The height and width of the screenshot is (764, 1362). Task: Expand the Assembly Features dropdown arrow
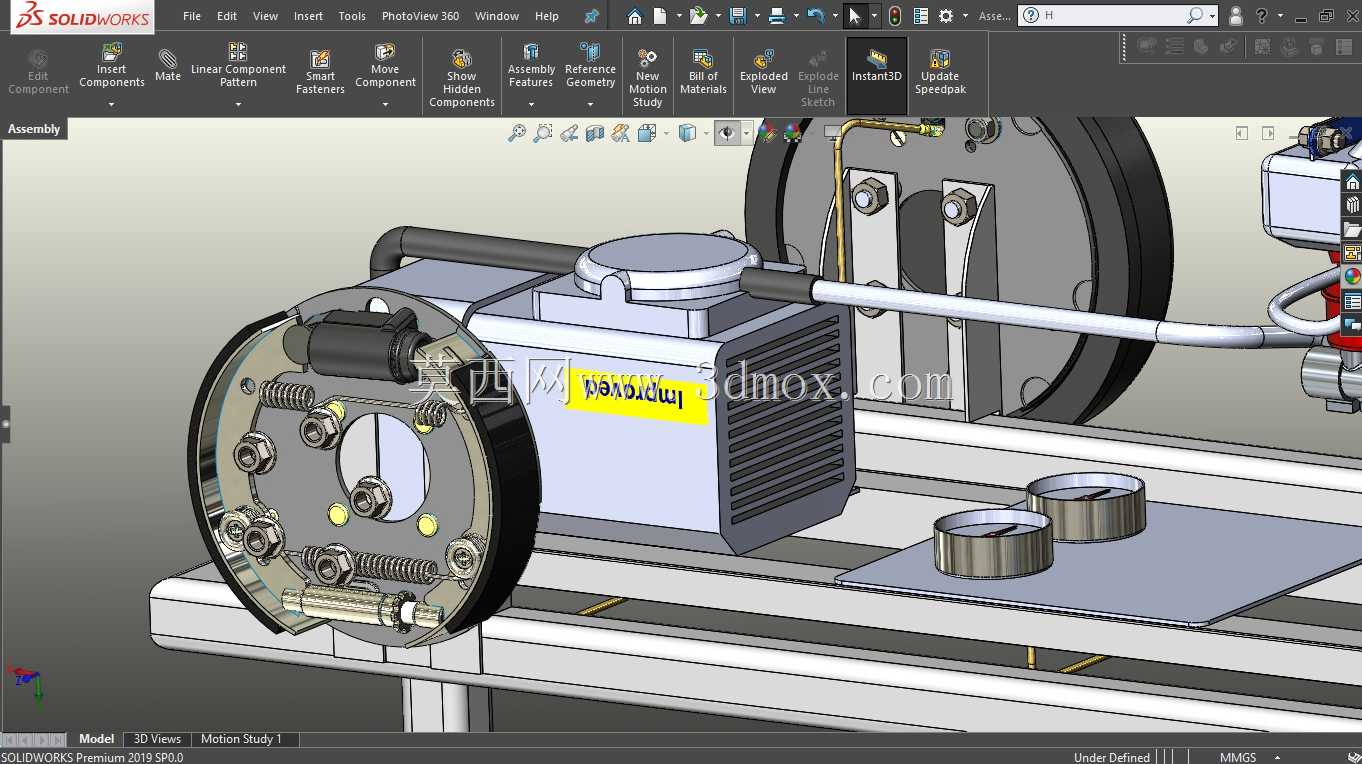pyautogui.click(x=531, y=104)
